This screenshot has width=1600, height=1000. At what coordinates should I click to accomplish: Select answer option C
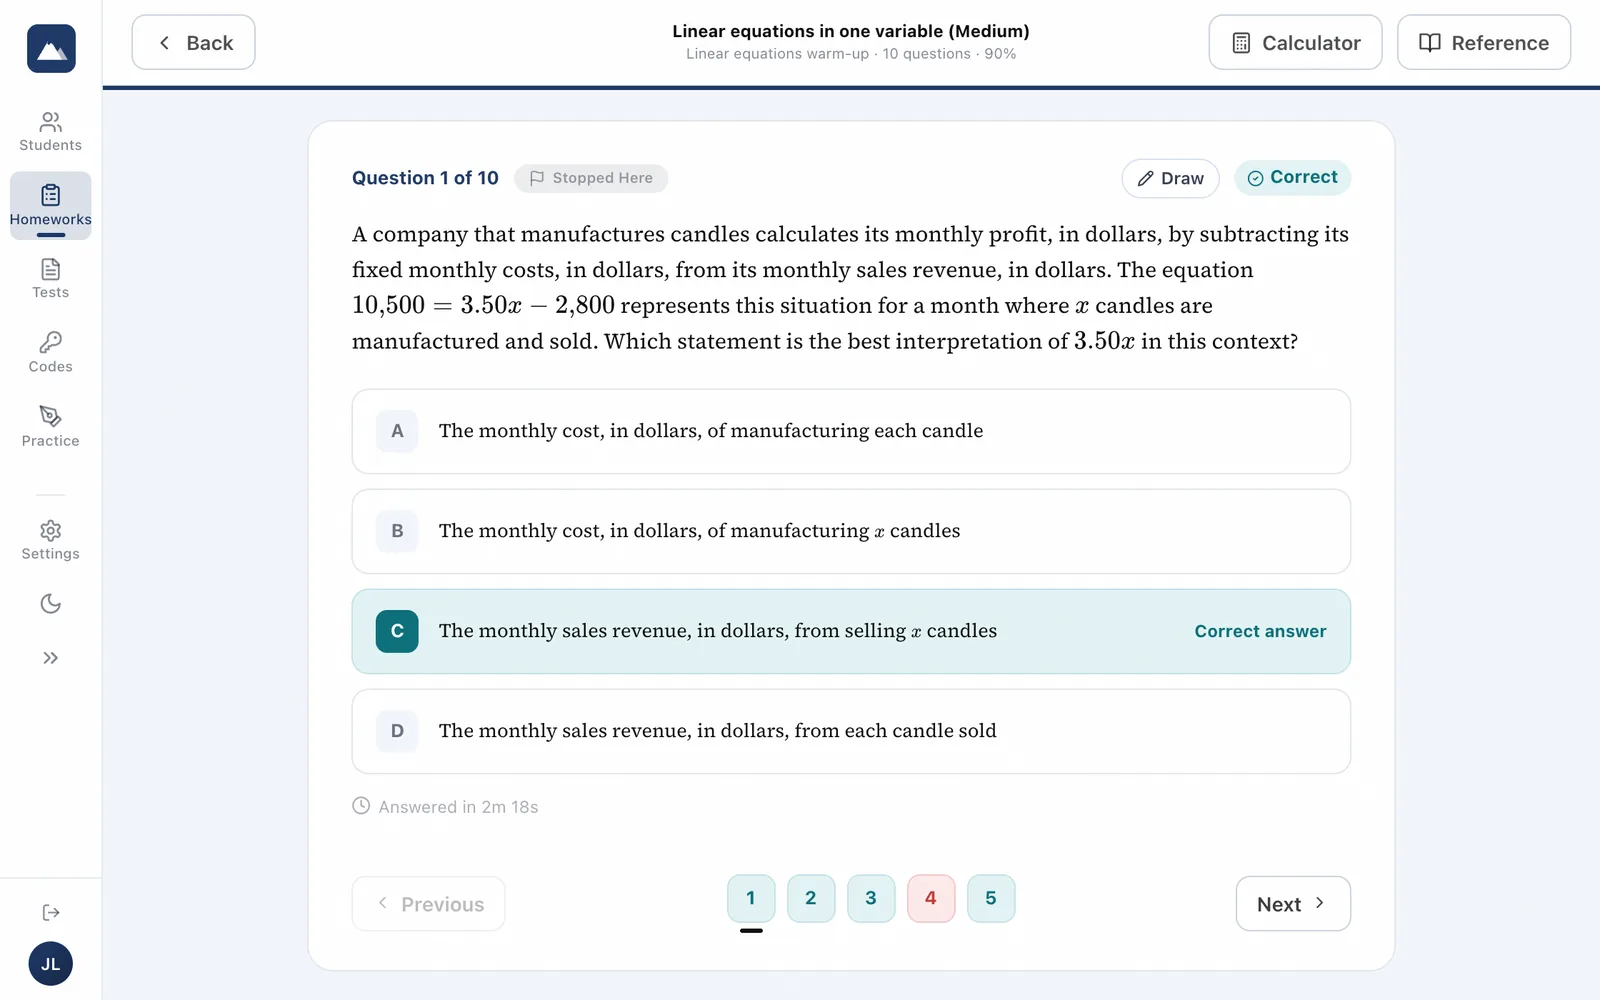coord(851,631)
